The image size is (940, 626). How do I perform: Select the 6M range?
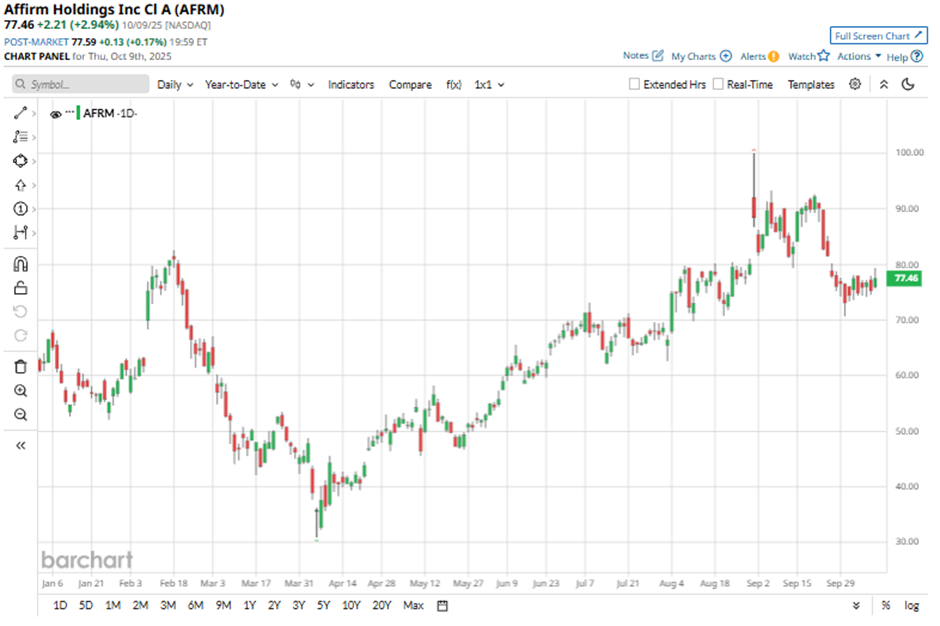coord(195,605)
